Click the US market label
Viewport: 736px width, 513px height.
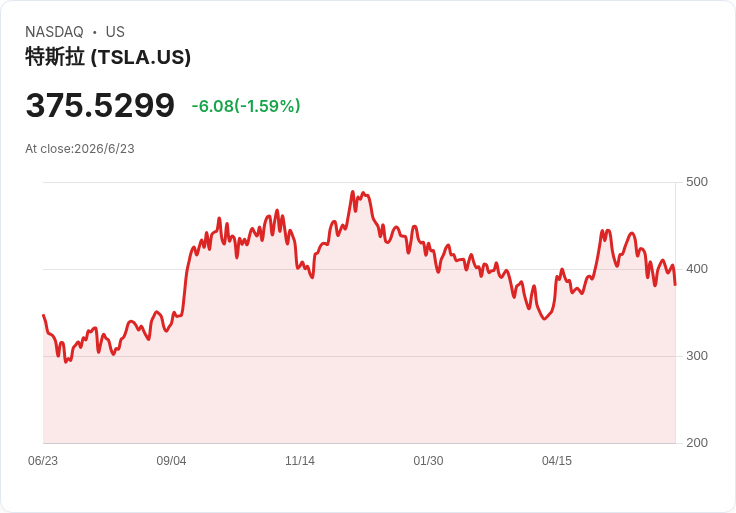coord(115,32)
